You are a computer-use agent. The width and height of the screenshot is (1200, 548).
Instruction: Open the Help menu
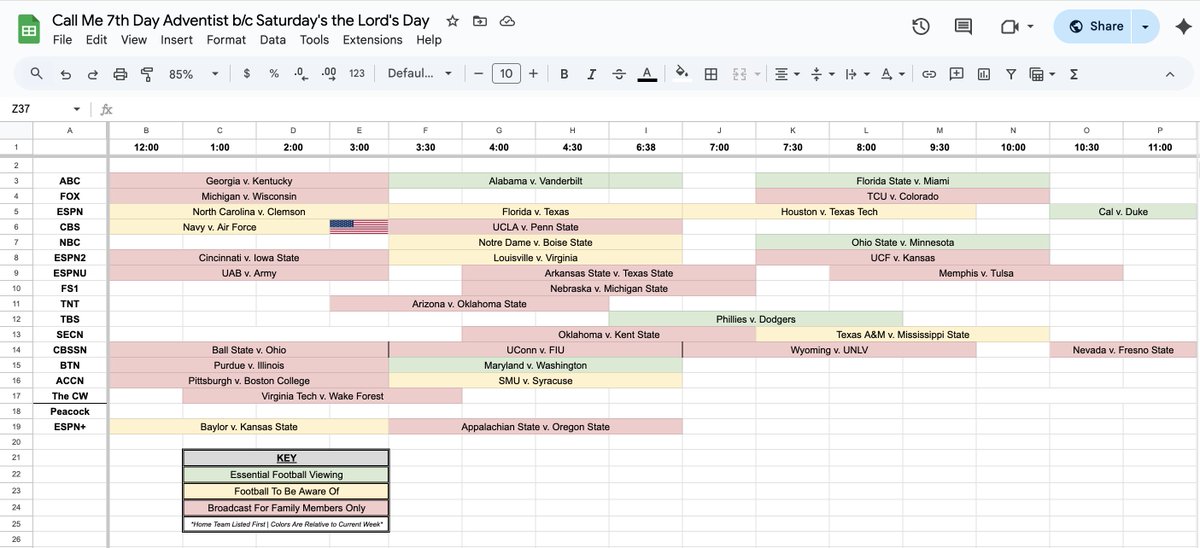tap(429, 40)
